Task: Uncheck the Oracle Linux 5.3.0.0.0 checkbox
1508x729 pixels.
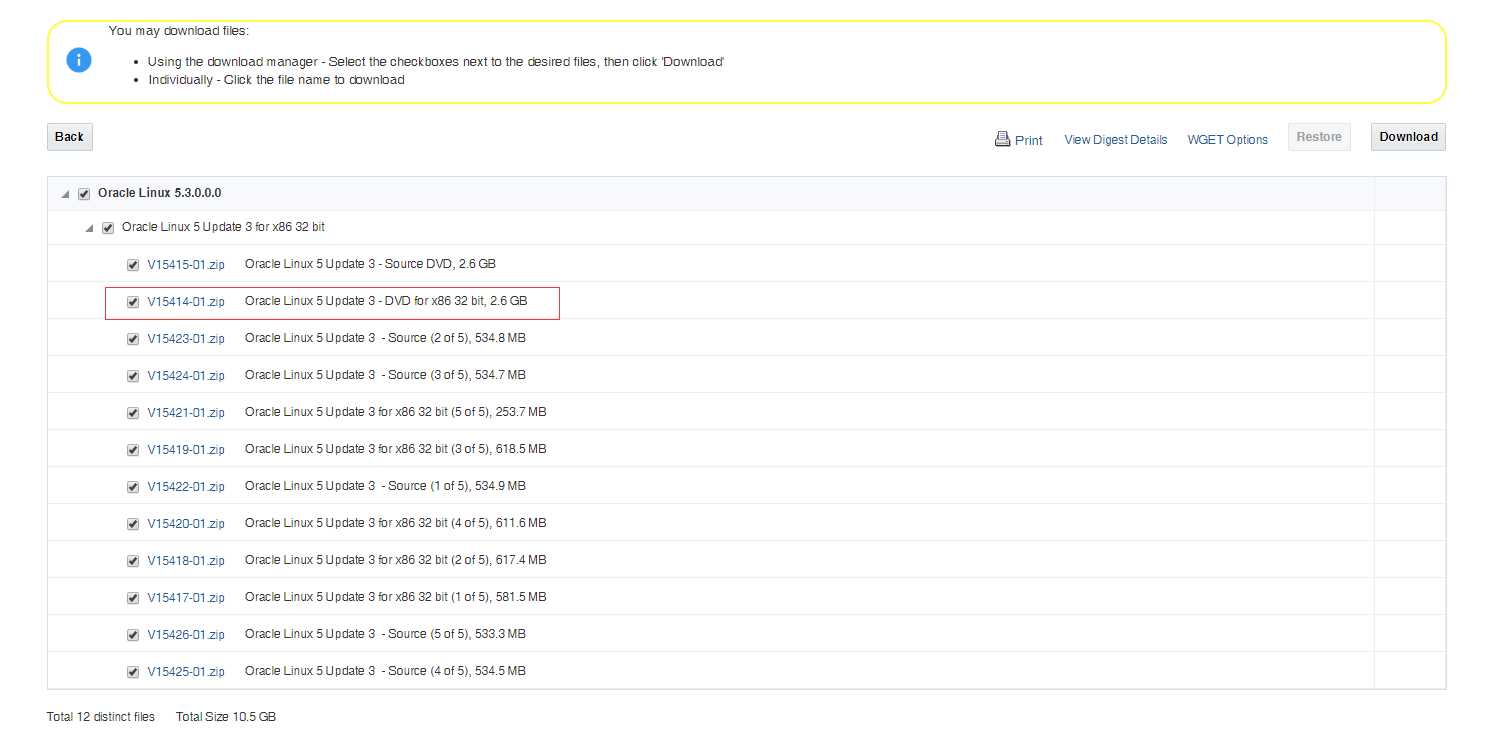Action: click(84, 194)
